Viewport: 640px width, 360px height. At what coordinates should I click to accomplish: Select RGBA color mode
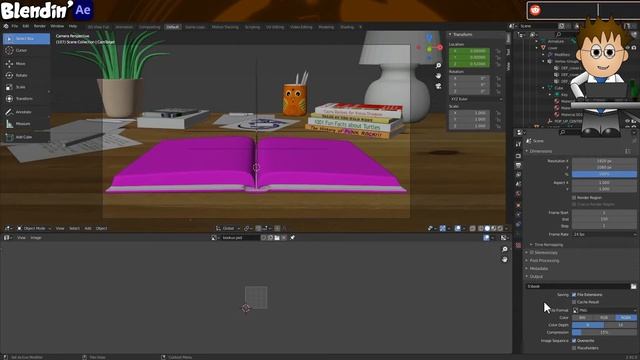tap(626, 318)
